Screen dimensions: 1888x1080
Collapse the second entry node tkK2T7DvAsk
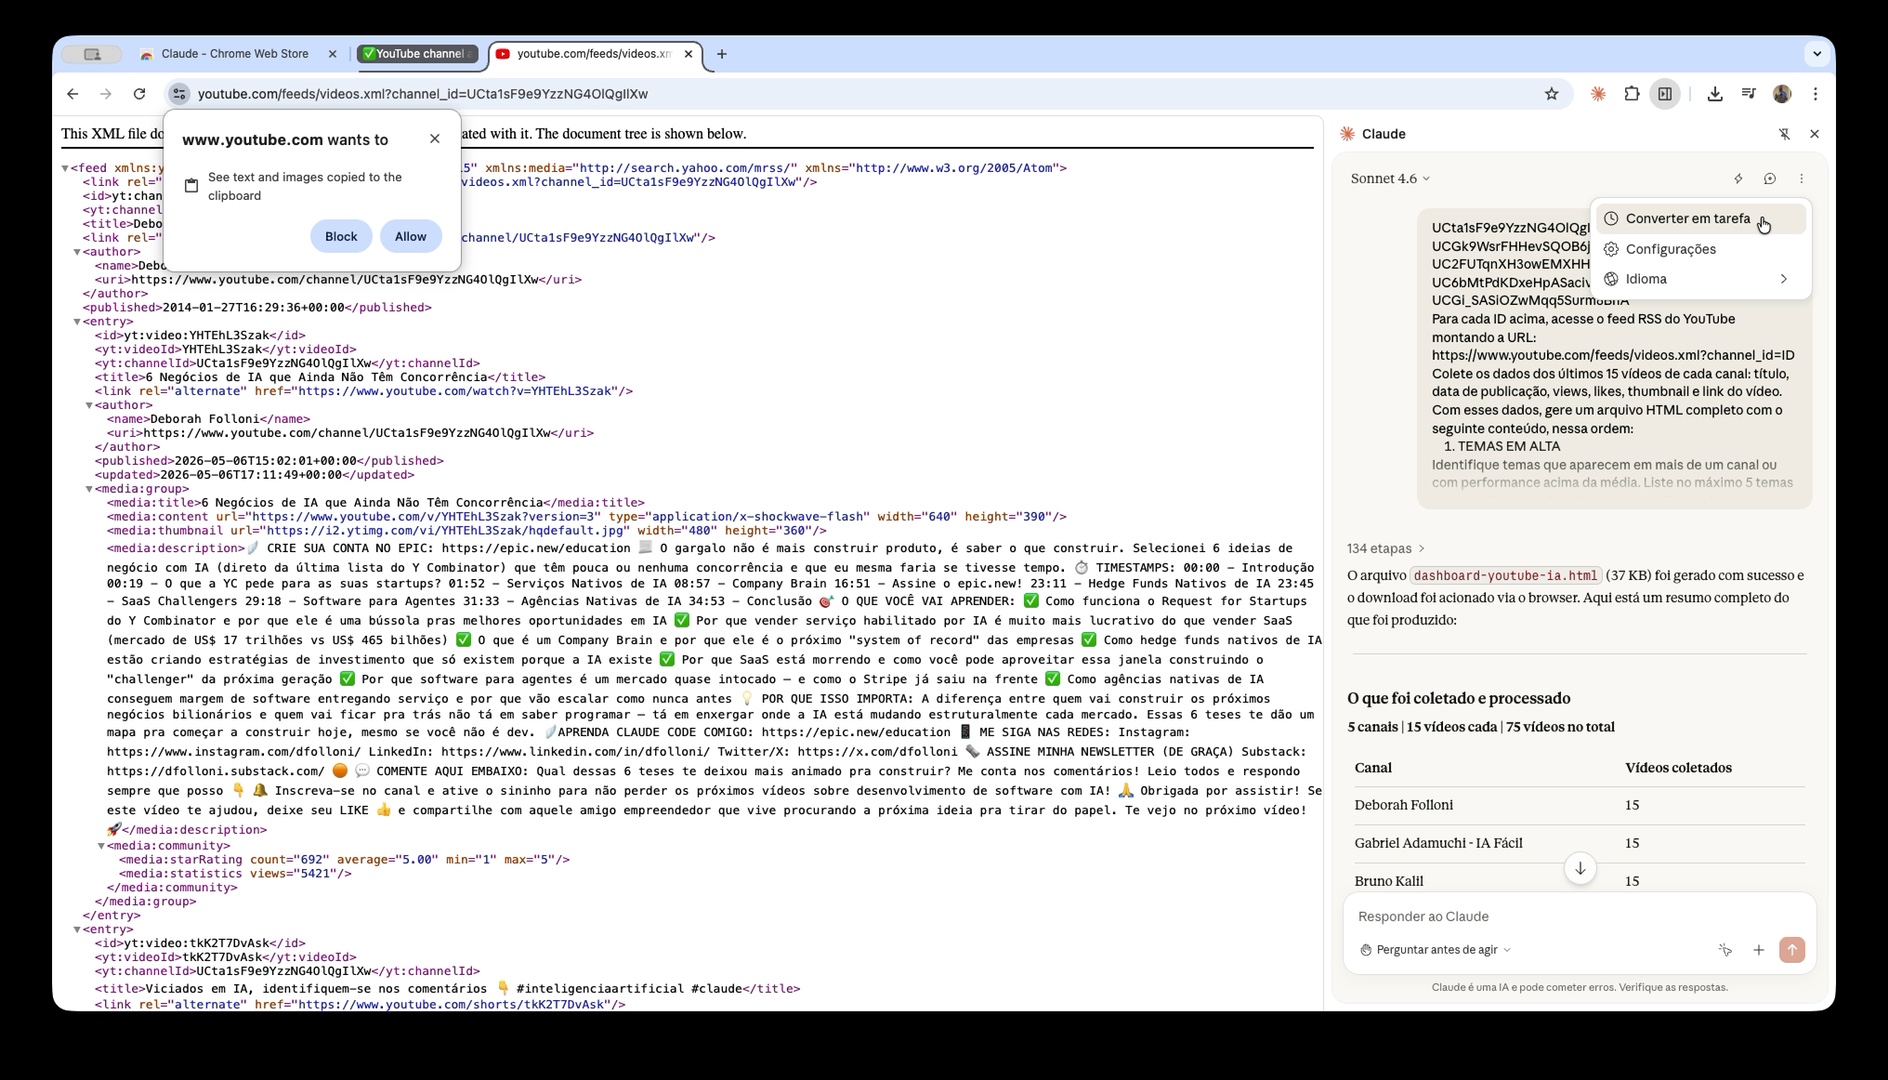[77, 930]
